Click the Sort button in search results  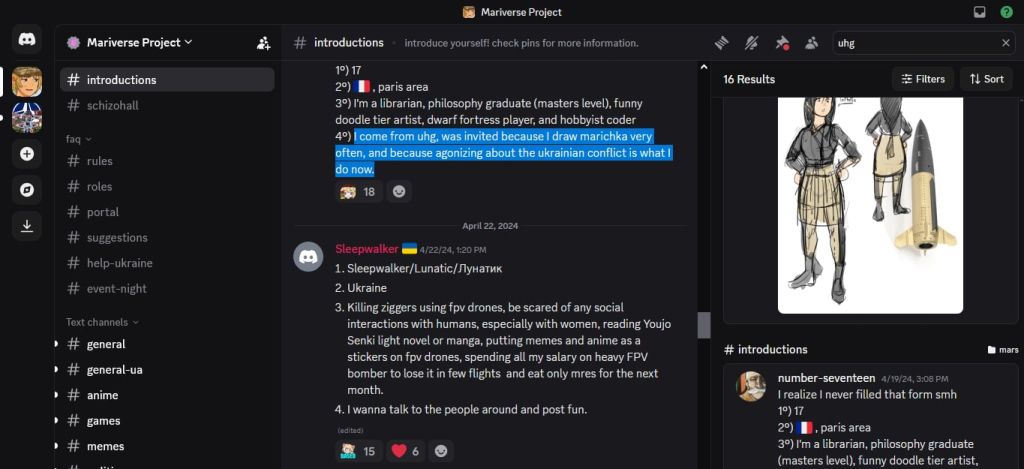[986, 79]
